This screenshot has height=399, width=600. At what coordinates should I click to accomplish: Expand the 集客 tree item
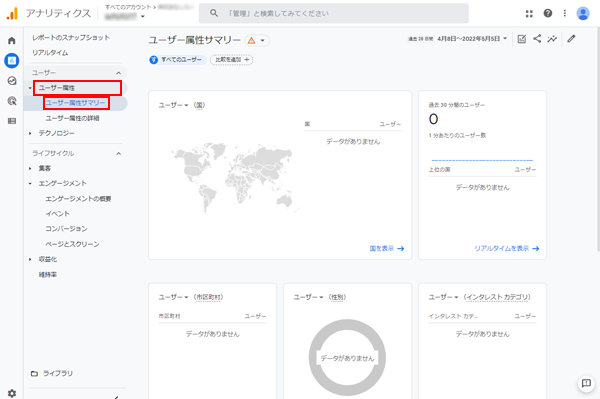pos(30,168)
